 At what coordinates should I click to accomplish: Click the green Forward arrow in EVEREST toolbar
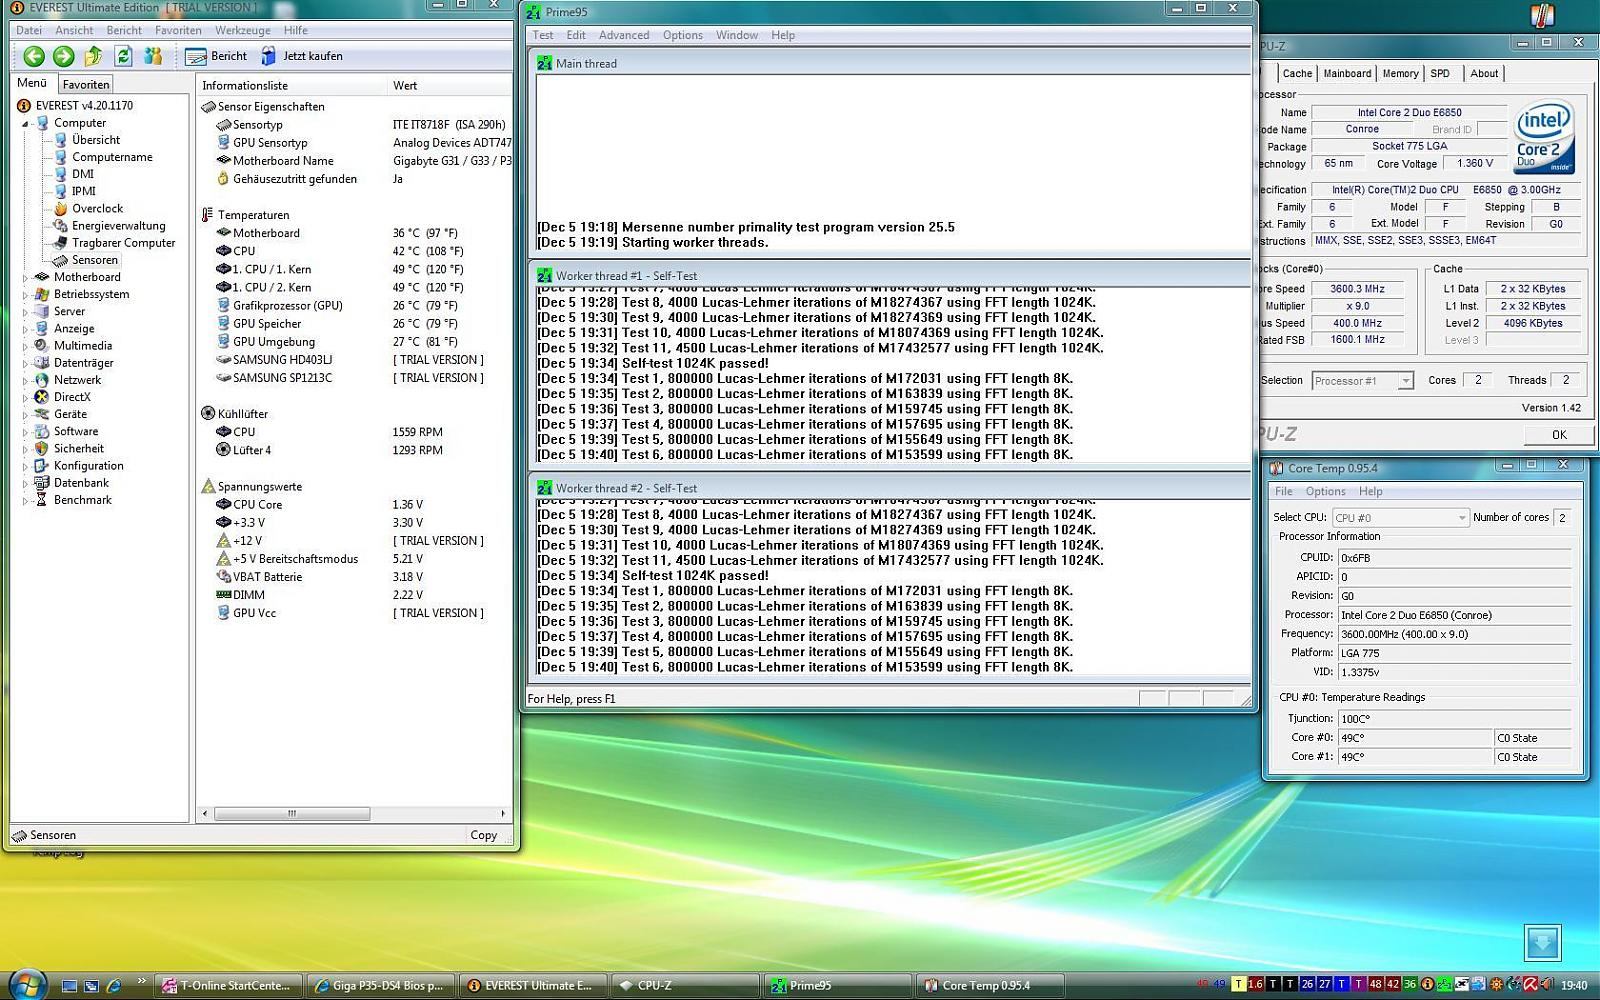(63, 57)
